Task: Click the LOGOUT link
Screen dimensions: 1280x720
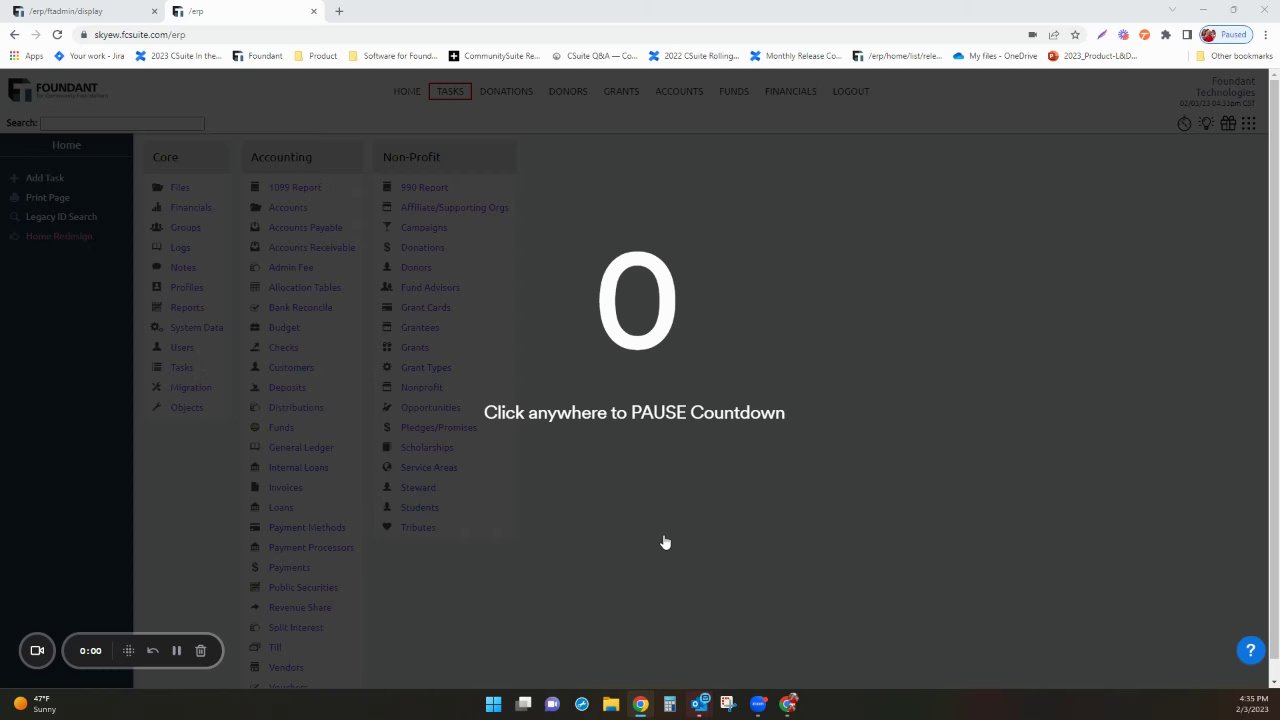Action: [x=851, y=91]
